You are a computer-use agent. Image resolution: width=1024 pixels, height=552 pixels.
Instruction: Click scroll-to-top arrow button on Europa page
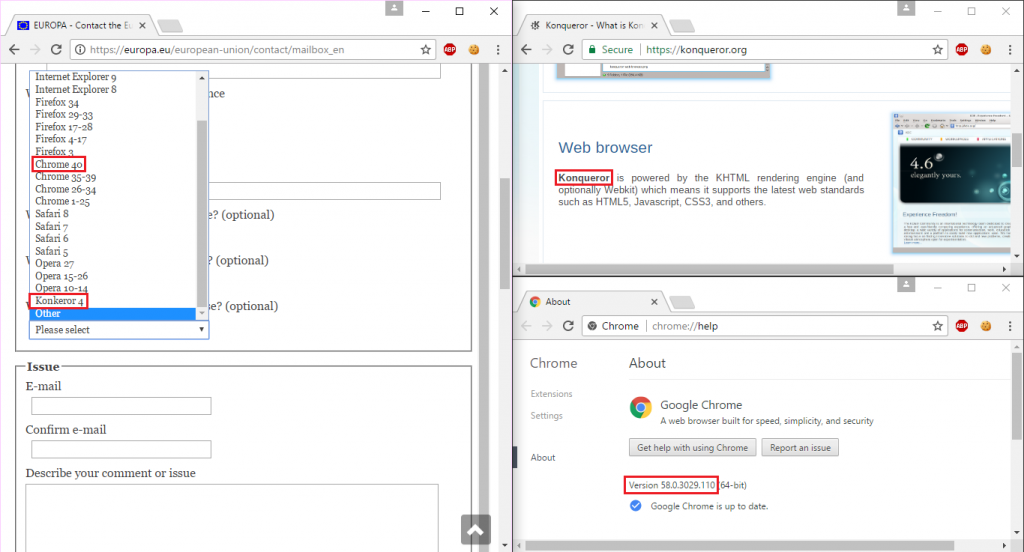[475, 530]
